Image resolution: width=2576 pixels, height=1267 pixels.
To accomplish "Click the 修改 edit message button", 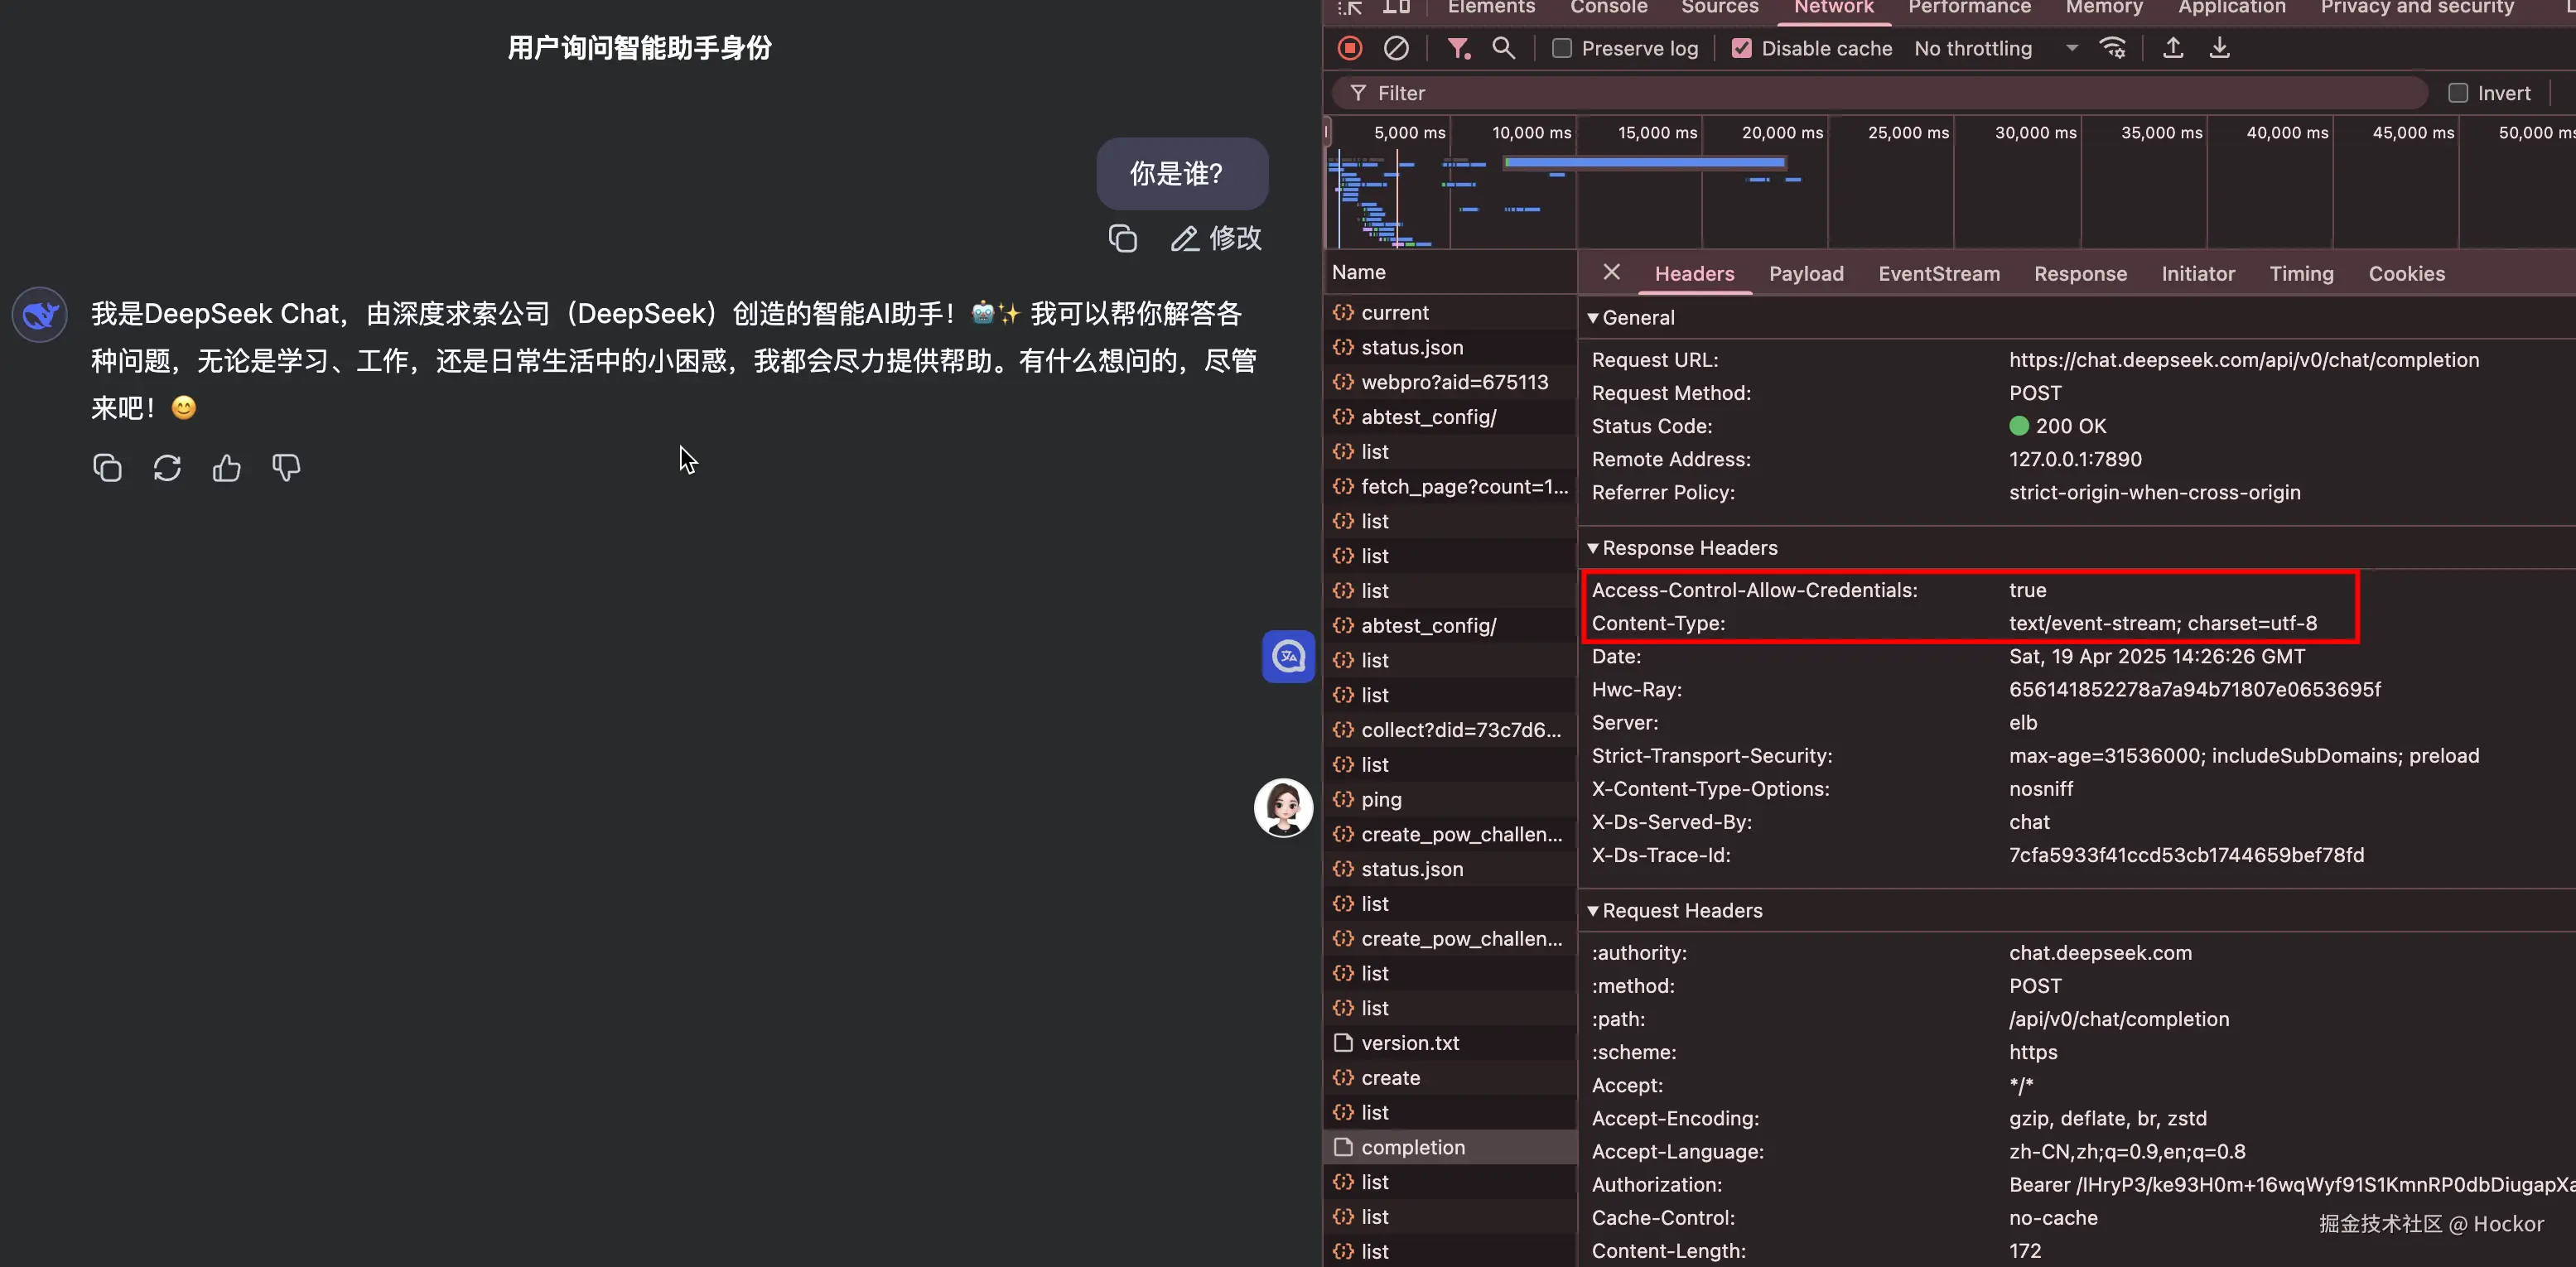I will coord(1216,238).
